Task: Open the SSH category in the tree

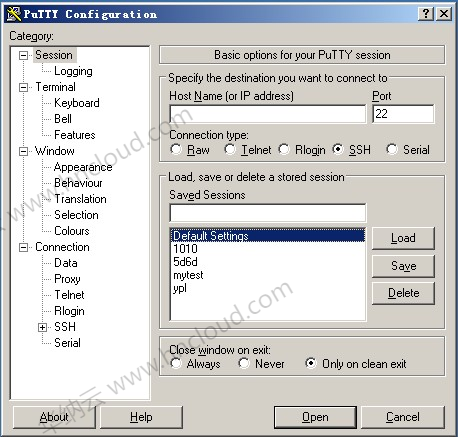Action: pyautogui.click(x=65, y=327)
